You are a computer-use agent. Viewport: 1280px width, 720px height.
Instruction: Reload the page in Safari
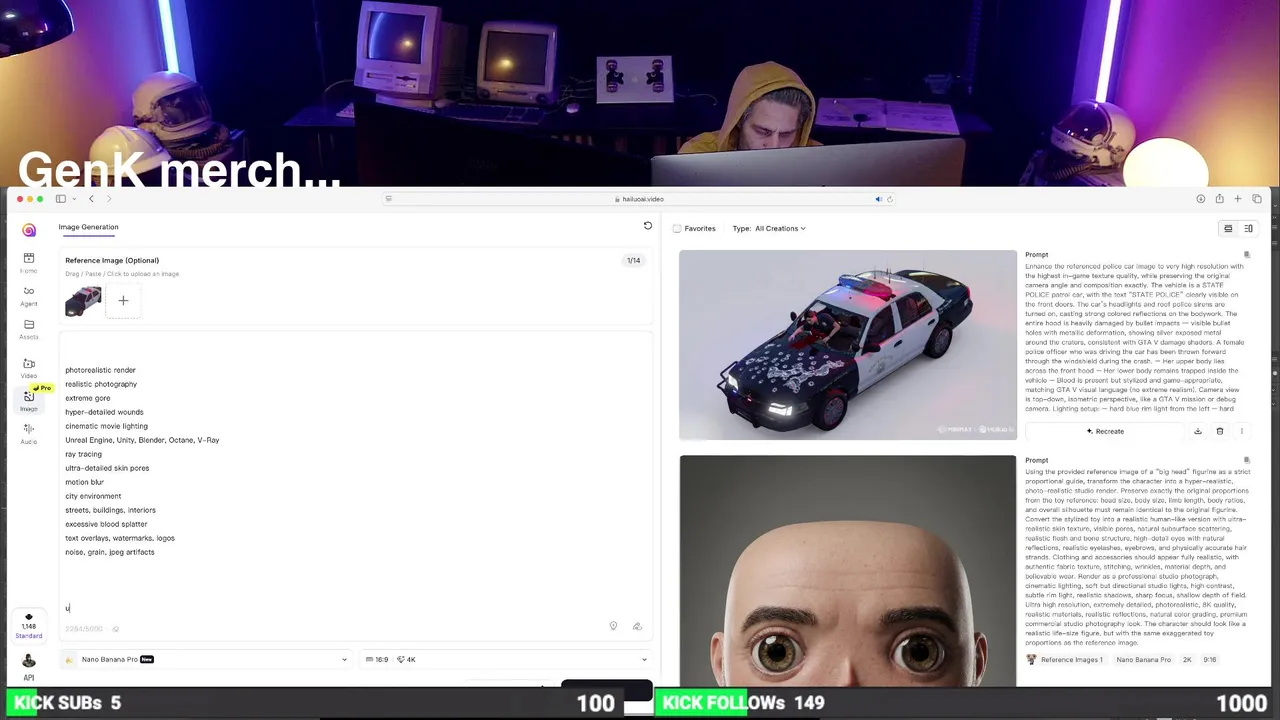(x=889, y=199)
